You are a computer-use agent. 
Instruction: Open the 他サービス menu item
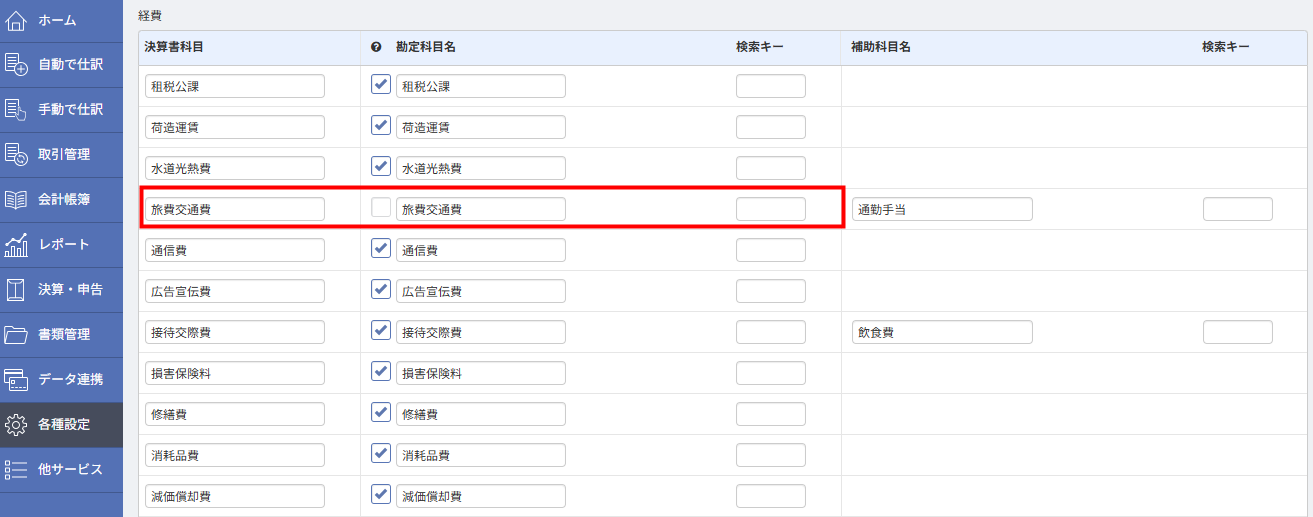70,469
